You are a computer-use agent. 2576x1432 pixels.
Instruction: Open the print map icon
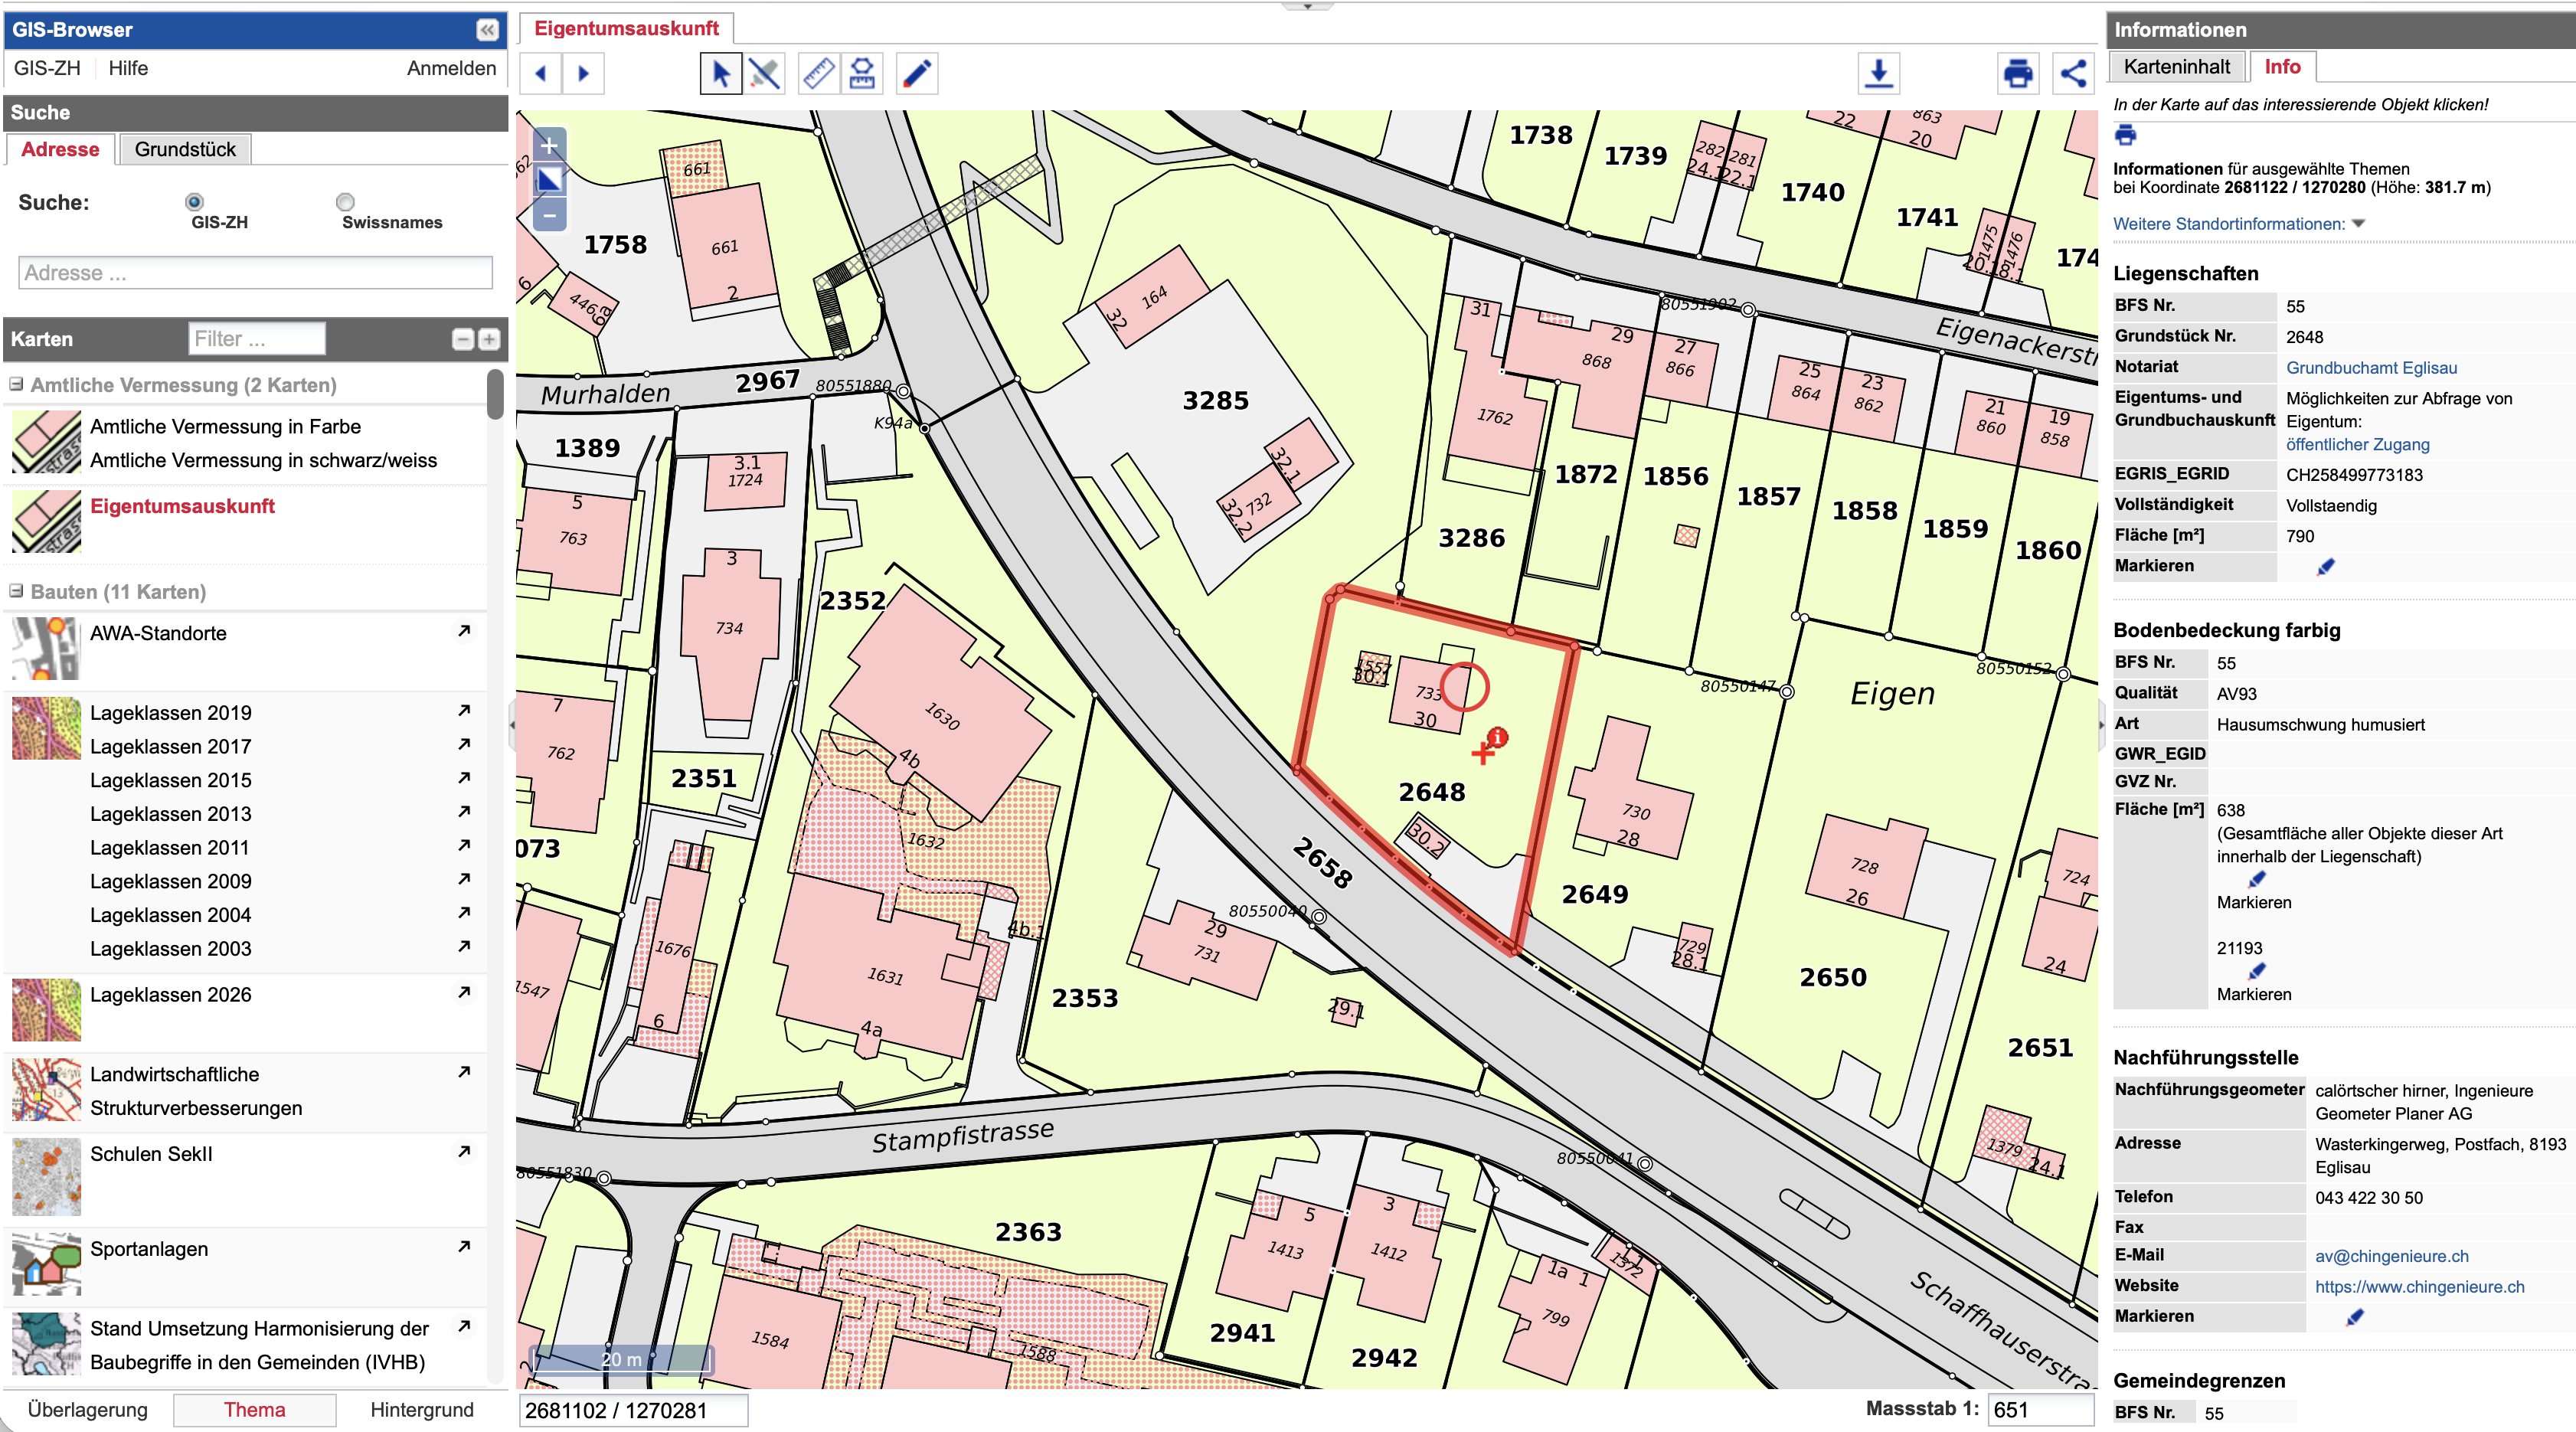pos(2017,74)
